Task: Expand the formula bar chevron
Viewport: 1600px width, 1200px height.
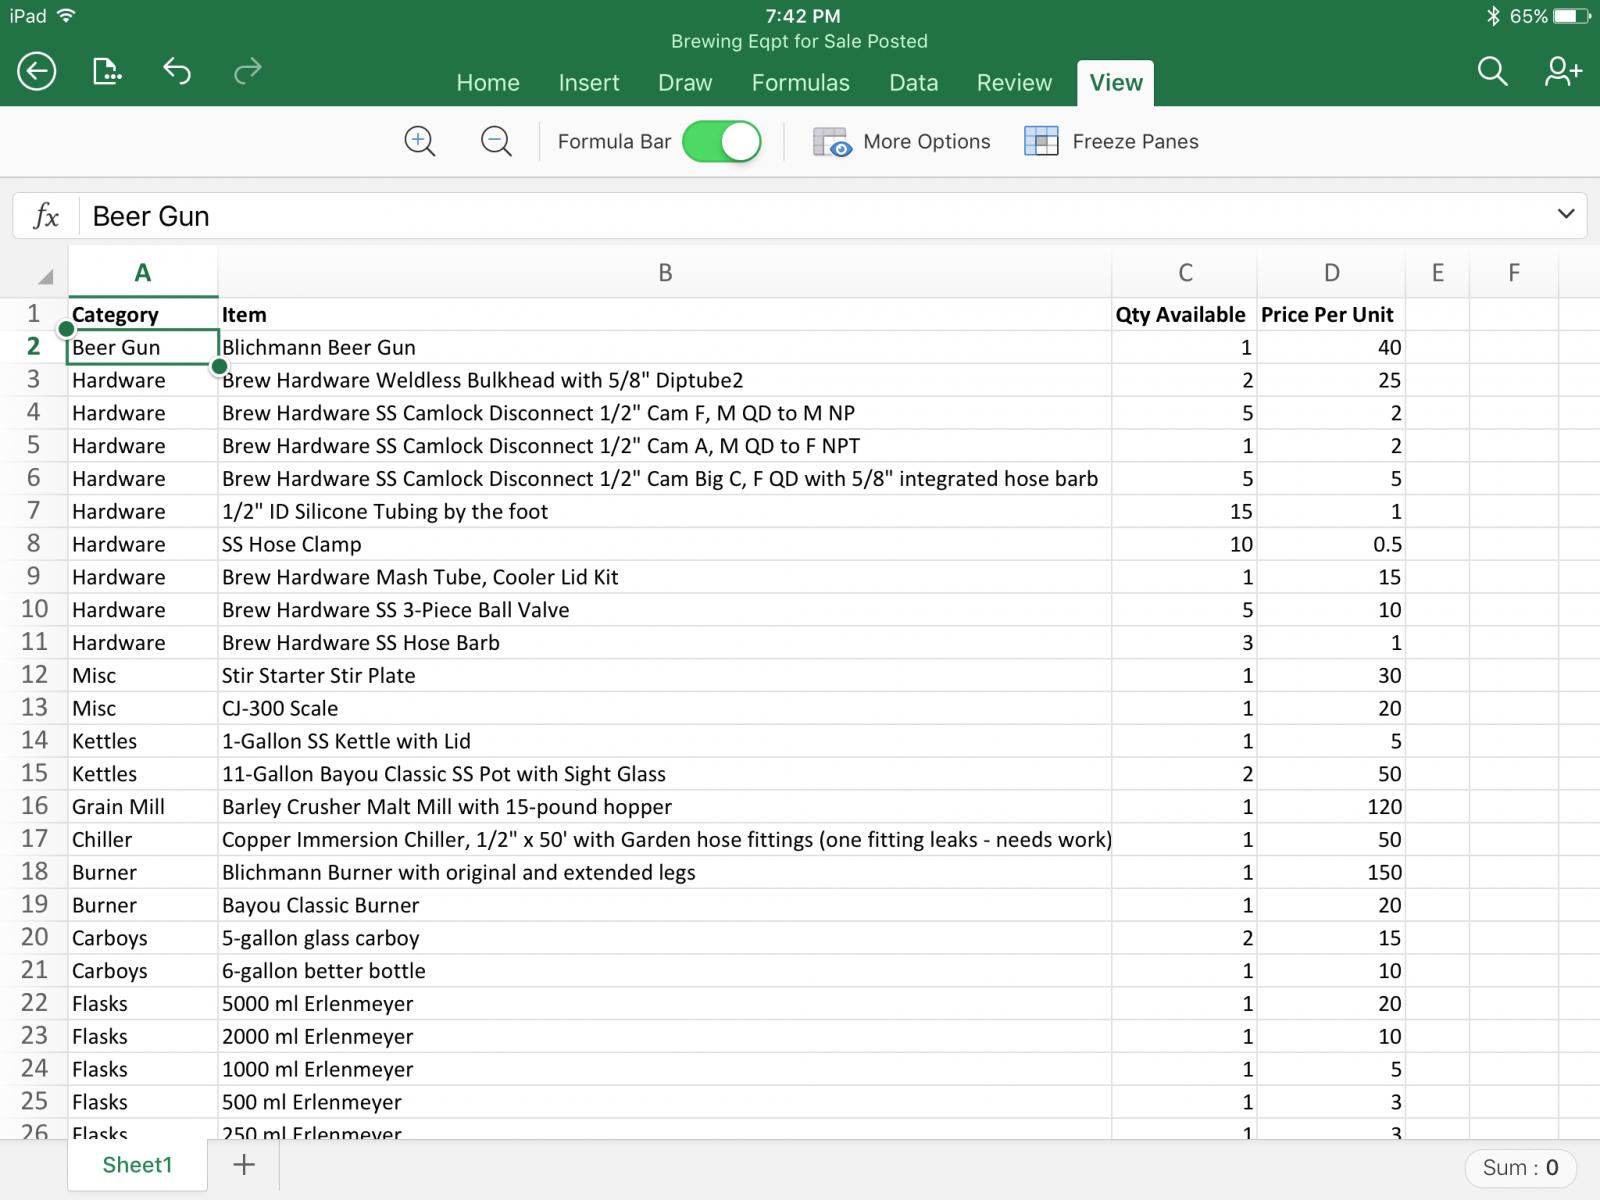Action: click(x=1565, y=214)
